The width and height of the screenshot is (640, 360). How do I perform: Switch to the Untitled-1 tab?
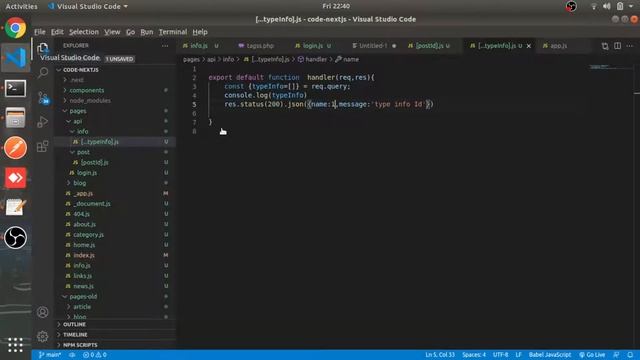pyautogui.click(x=372, y=46)
